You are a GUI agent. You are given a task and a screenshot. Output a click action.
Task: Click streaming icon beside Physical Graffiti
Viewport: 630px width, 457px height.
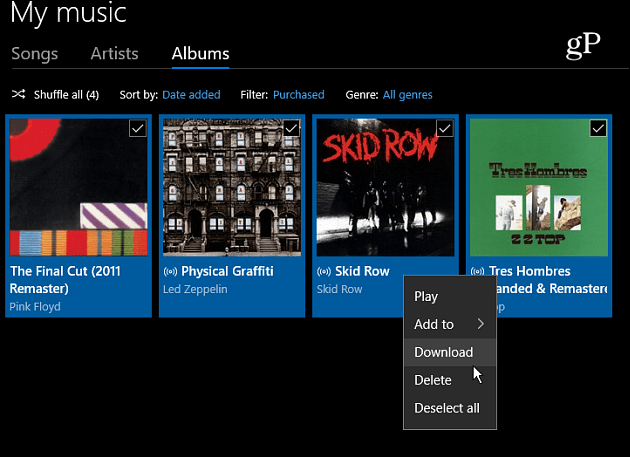click(170, 272)
